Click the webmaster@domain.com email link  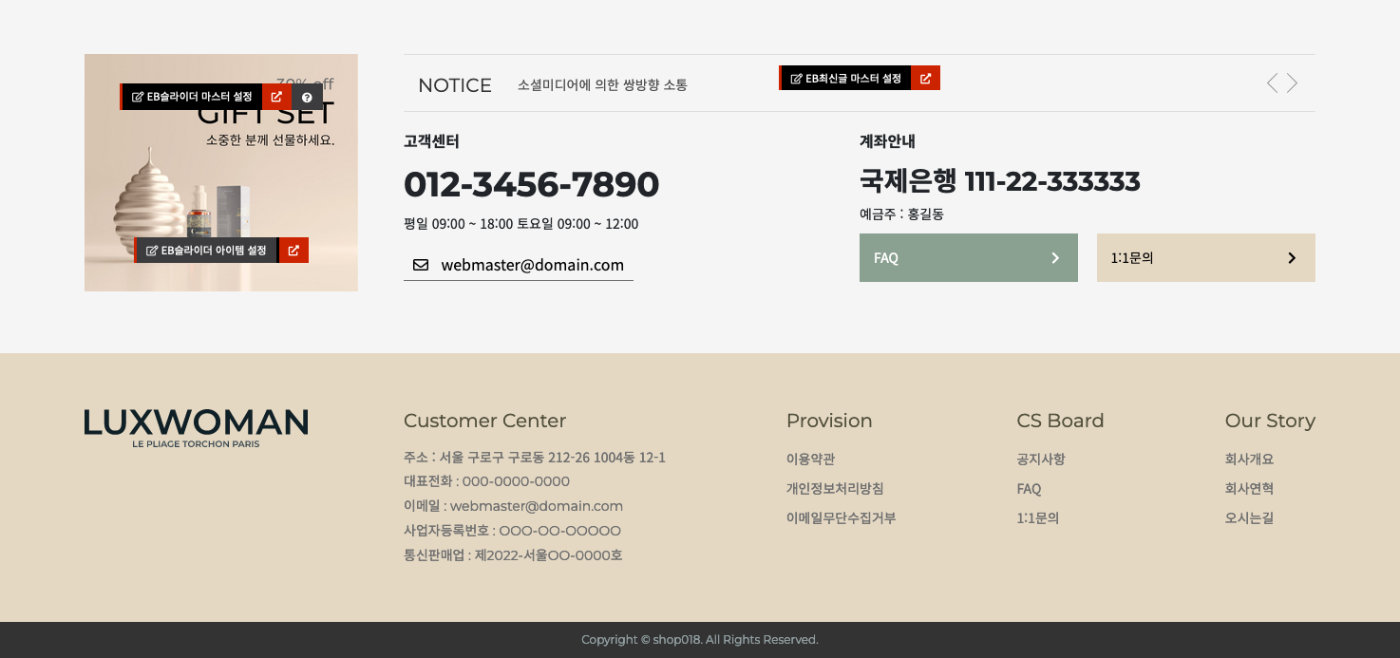(x=532, y=265)
